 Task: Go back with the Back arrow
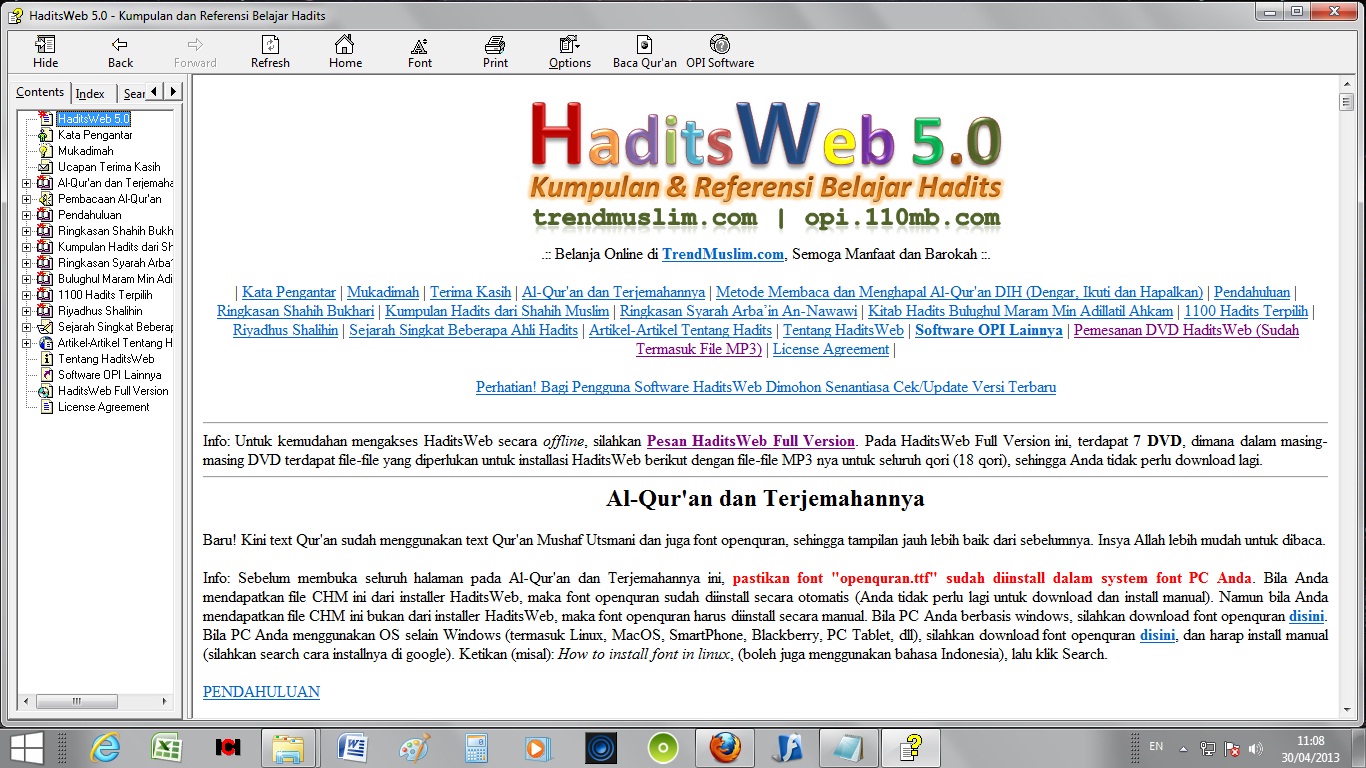pos(120,52)
